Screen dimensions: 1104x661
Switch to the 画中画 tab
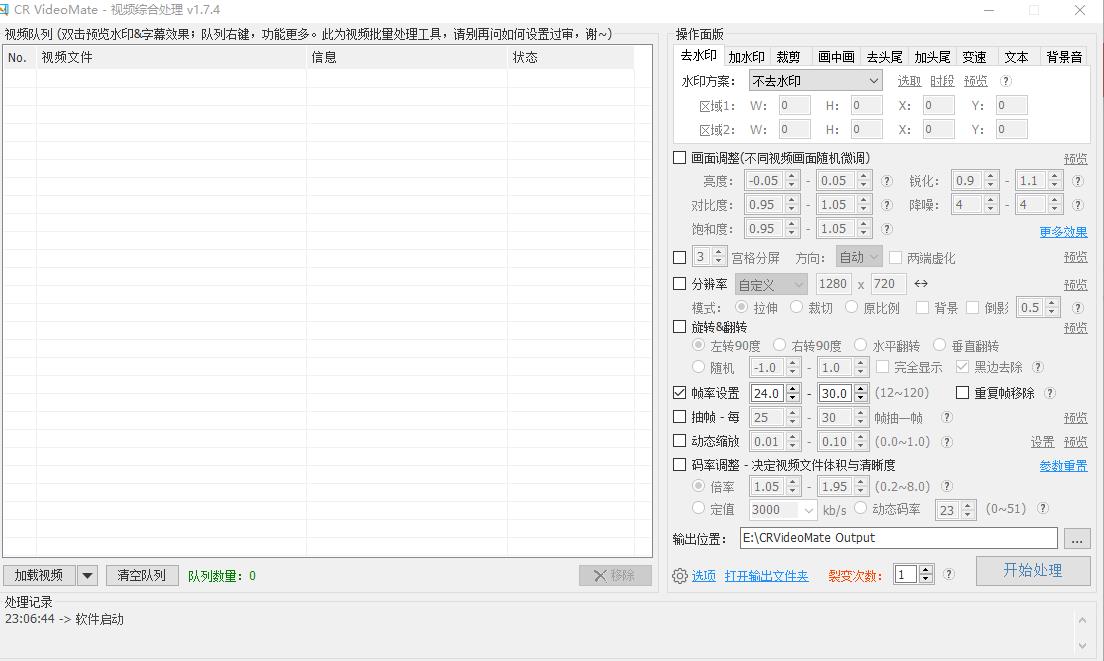pyautogui.click(x=836, y=56)
